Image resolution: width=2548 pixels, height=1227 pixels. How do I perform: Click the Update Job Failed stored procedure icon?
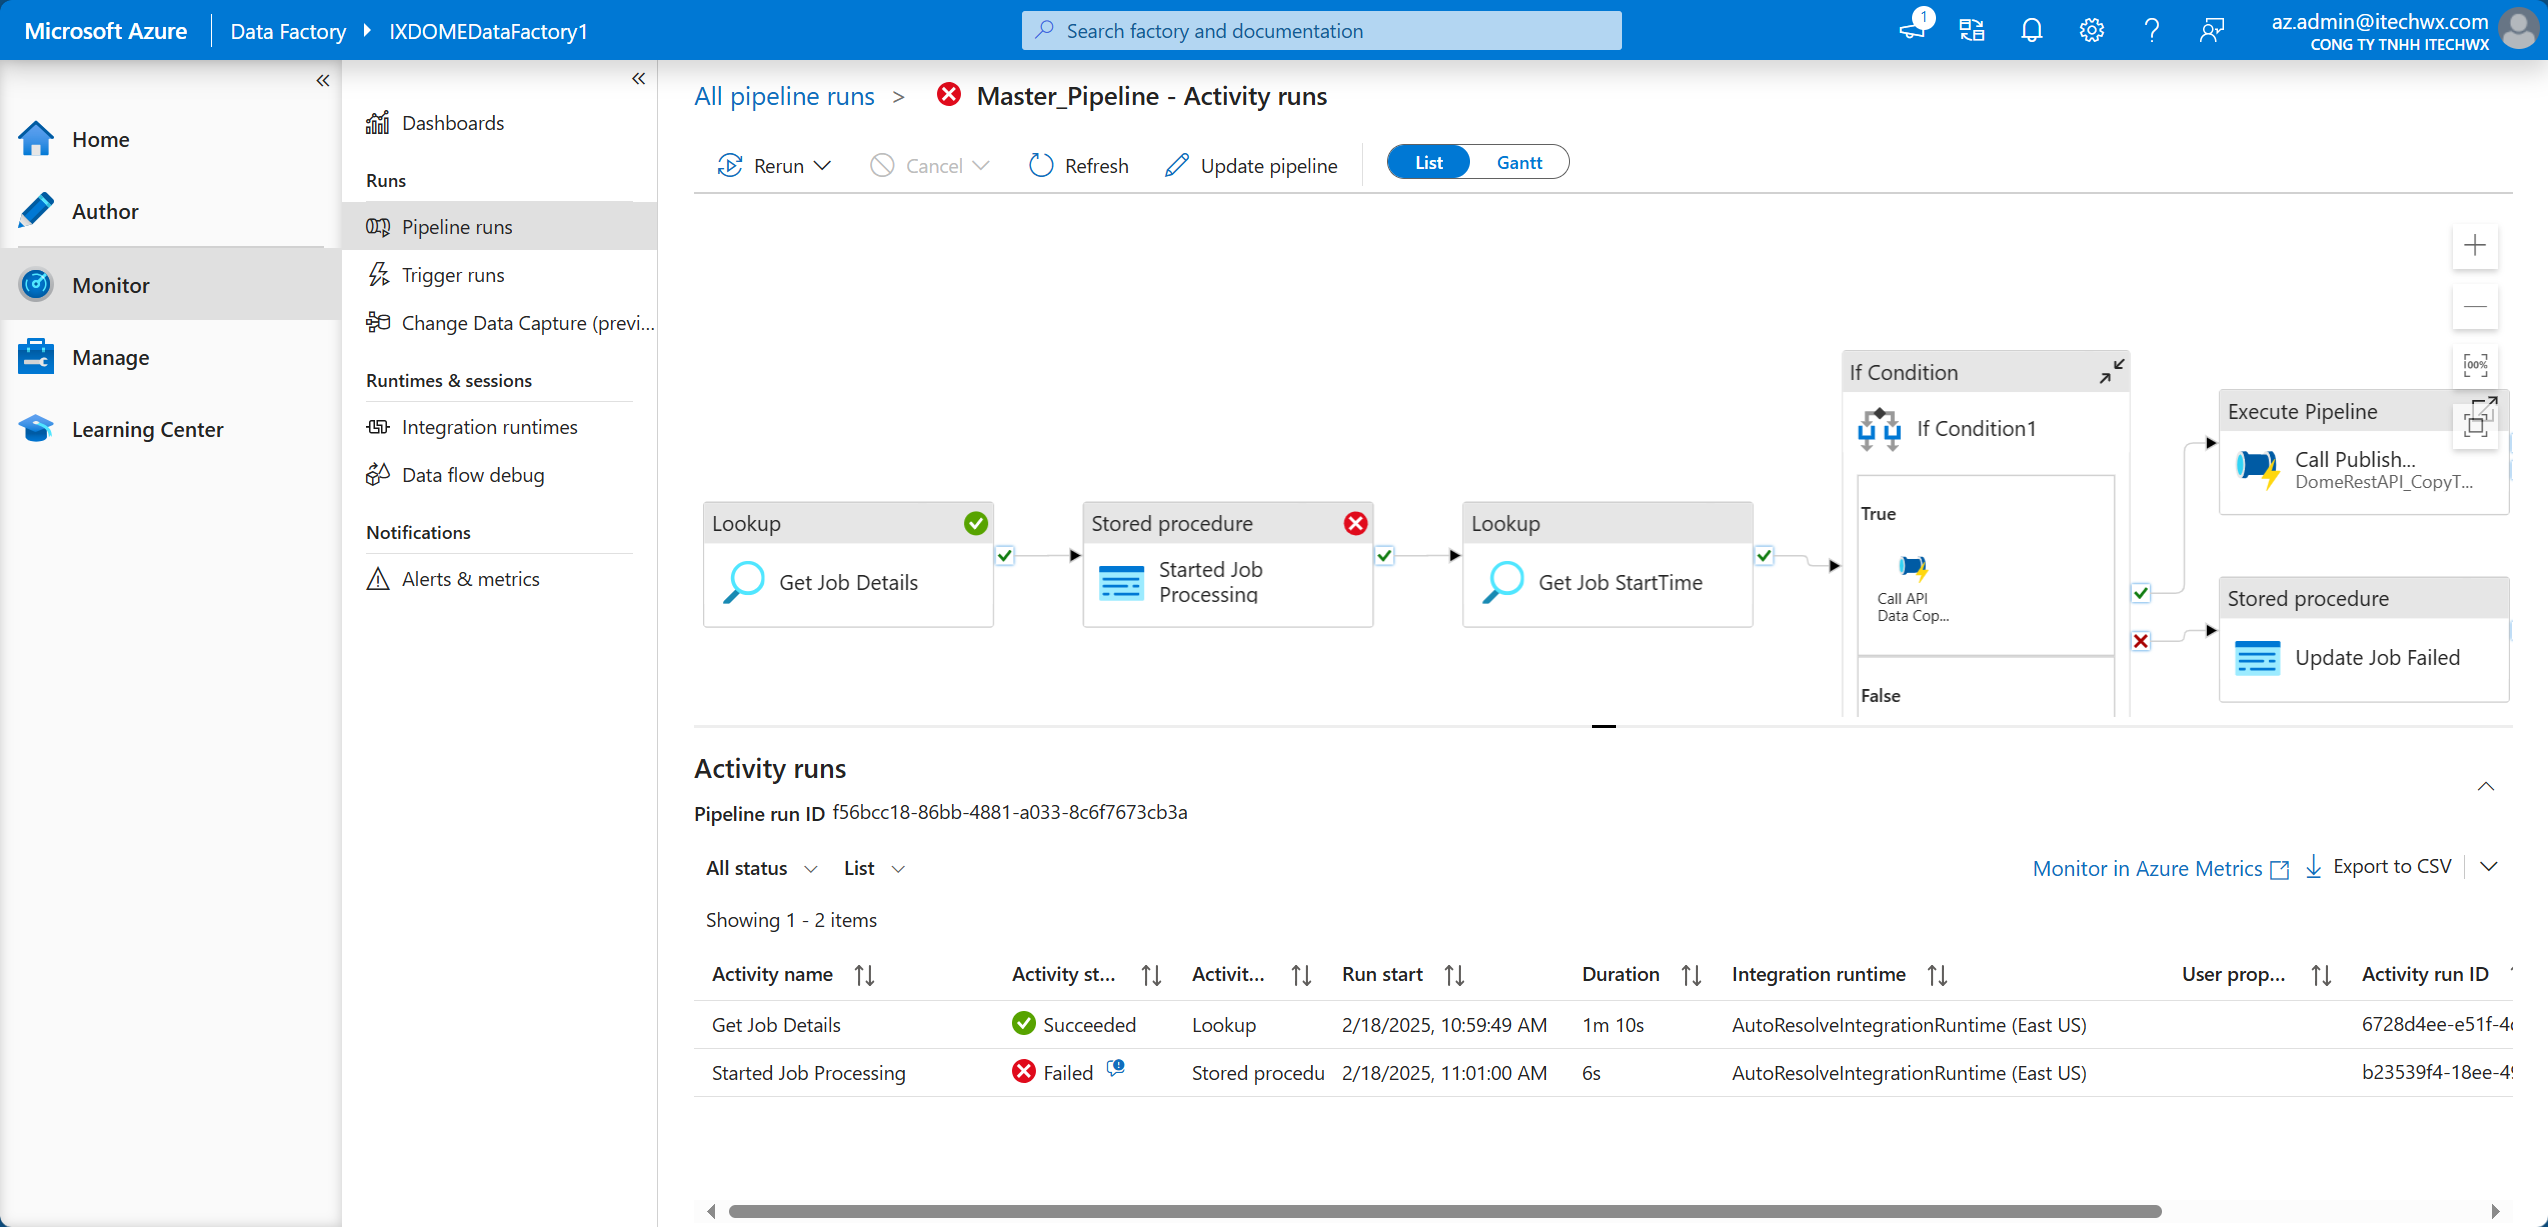click(2257, 657)
